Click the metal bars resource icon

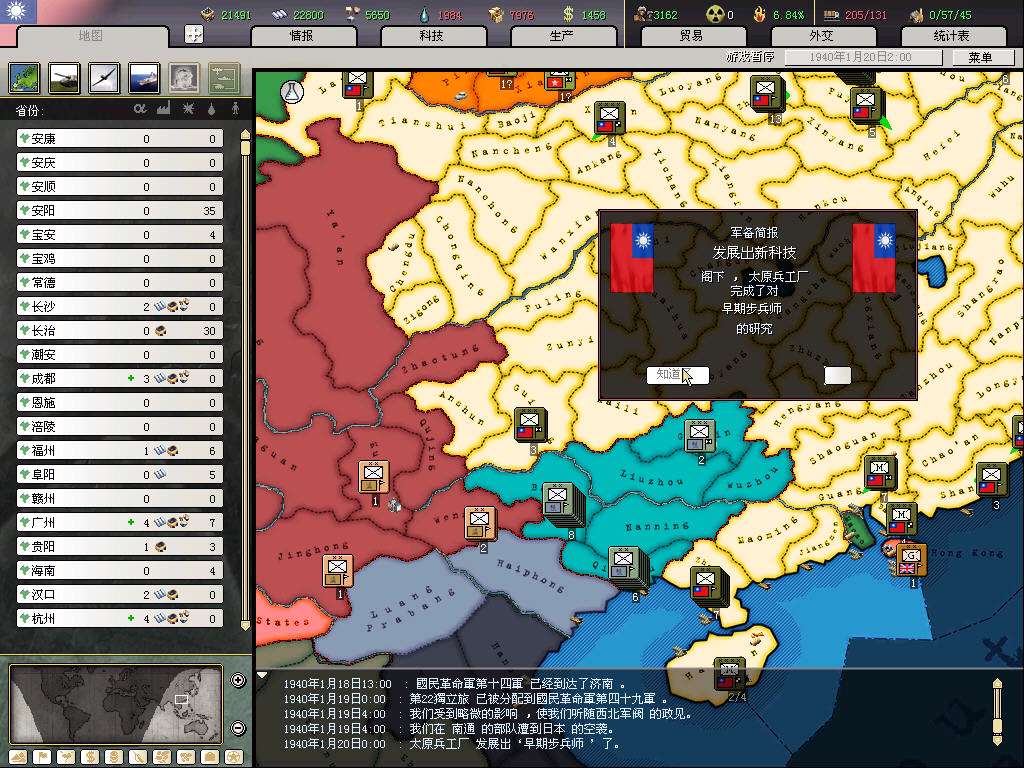(x=280, y=14)
